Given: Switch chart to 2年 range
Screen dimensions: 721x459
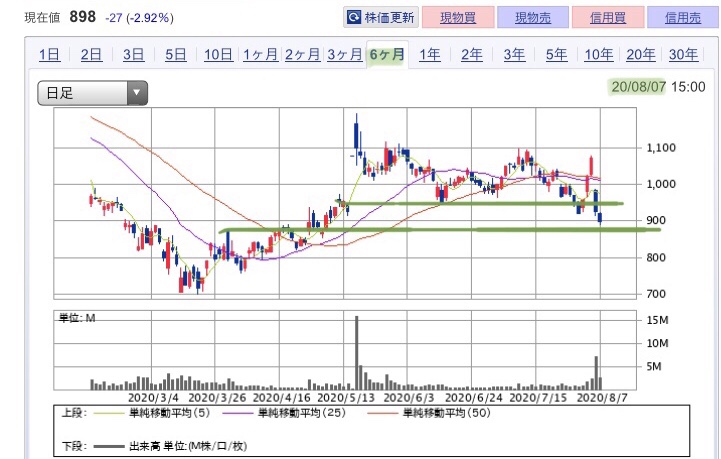Looking at the screenshot, I should [472, 55].
